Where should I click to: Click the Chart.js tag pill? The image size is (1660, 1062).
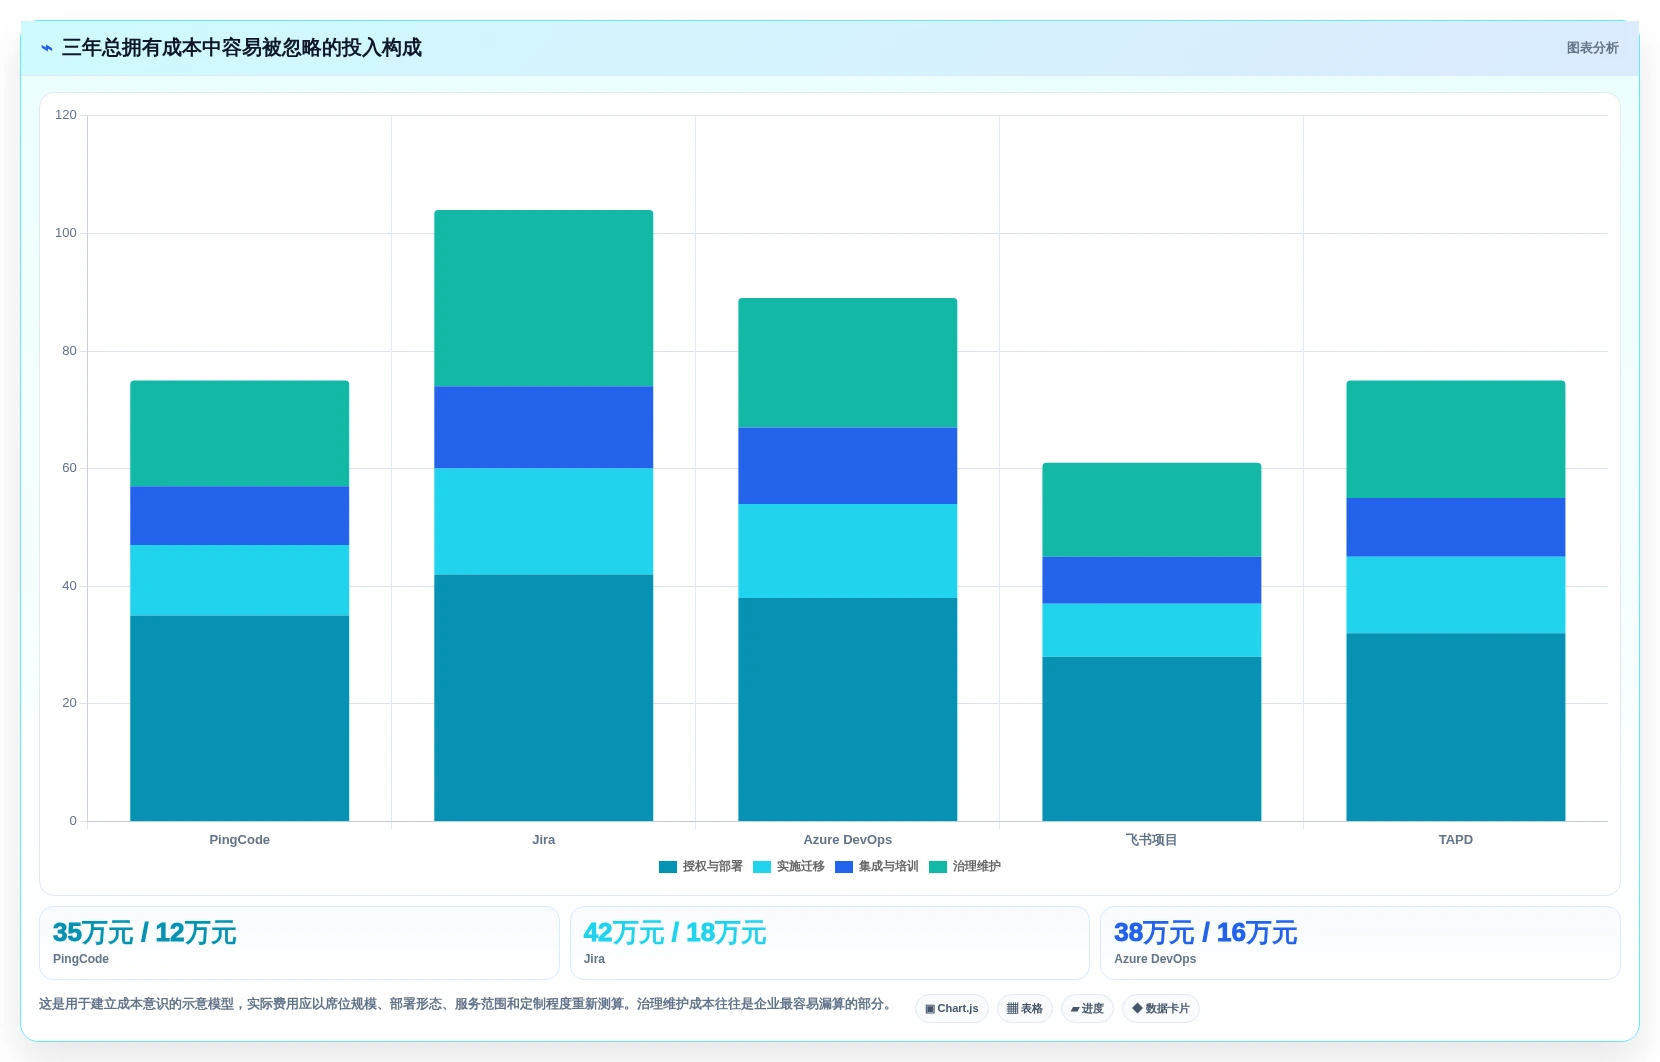952,1008
